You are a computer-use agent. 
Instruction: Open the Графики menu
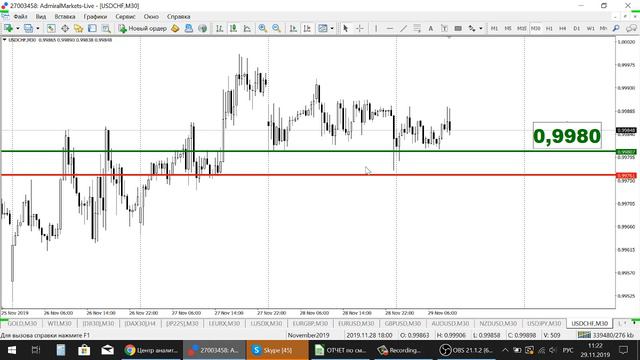(x=95, y=17)
